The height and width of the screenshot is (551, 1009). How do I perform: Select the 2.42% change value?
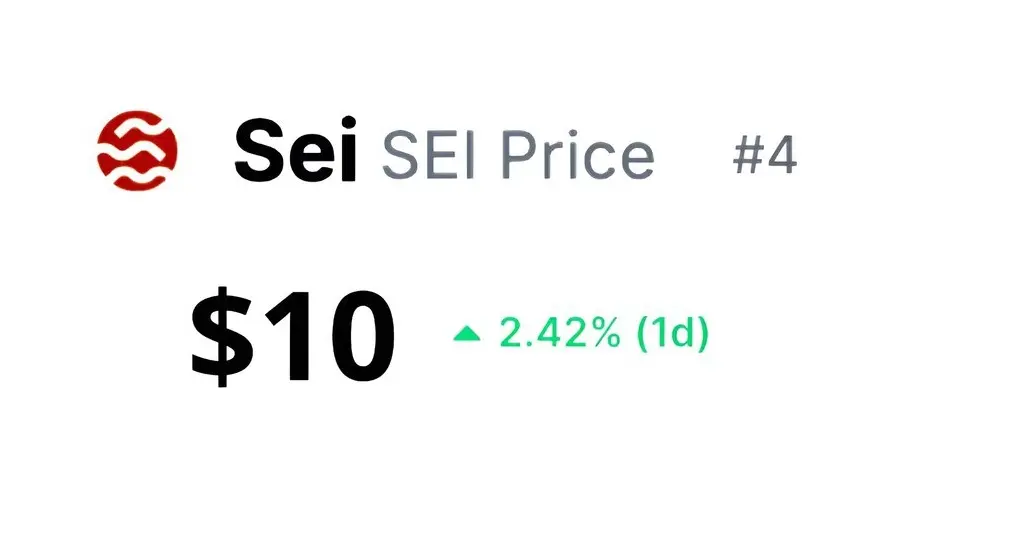click(x=560, y=333)
